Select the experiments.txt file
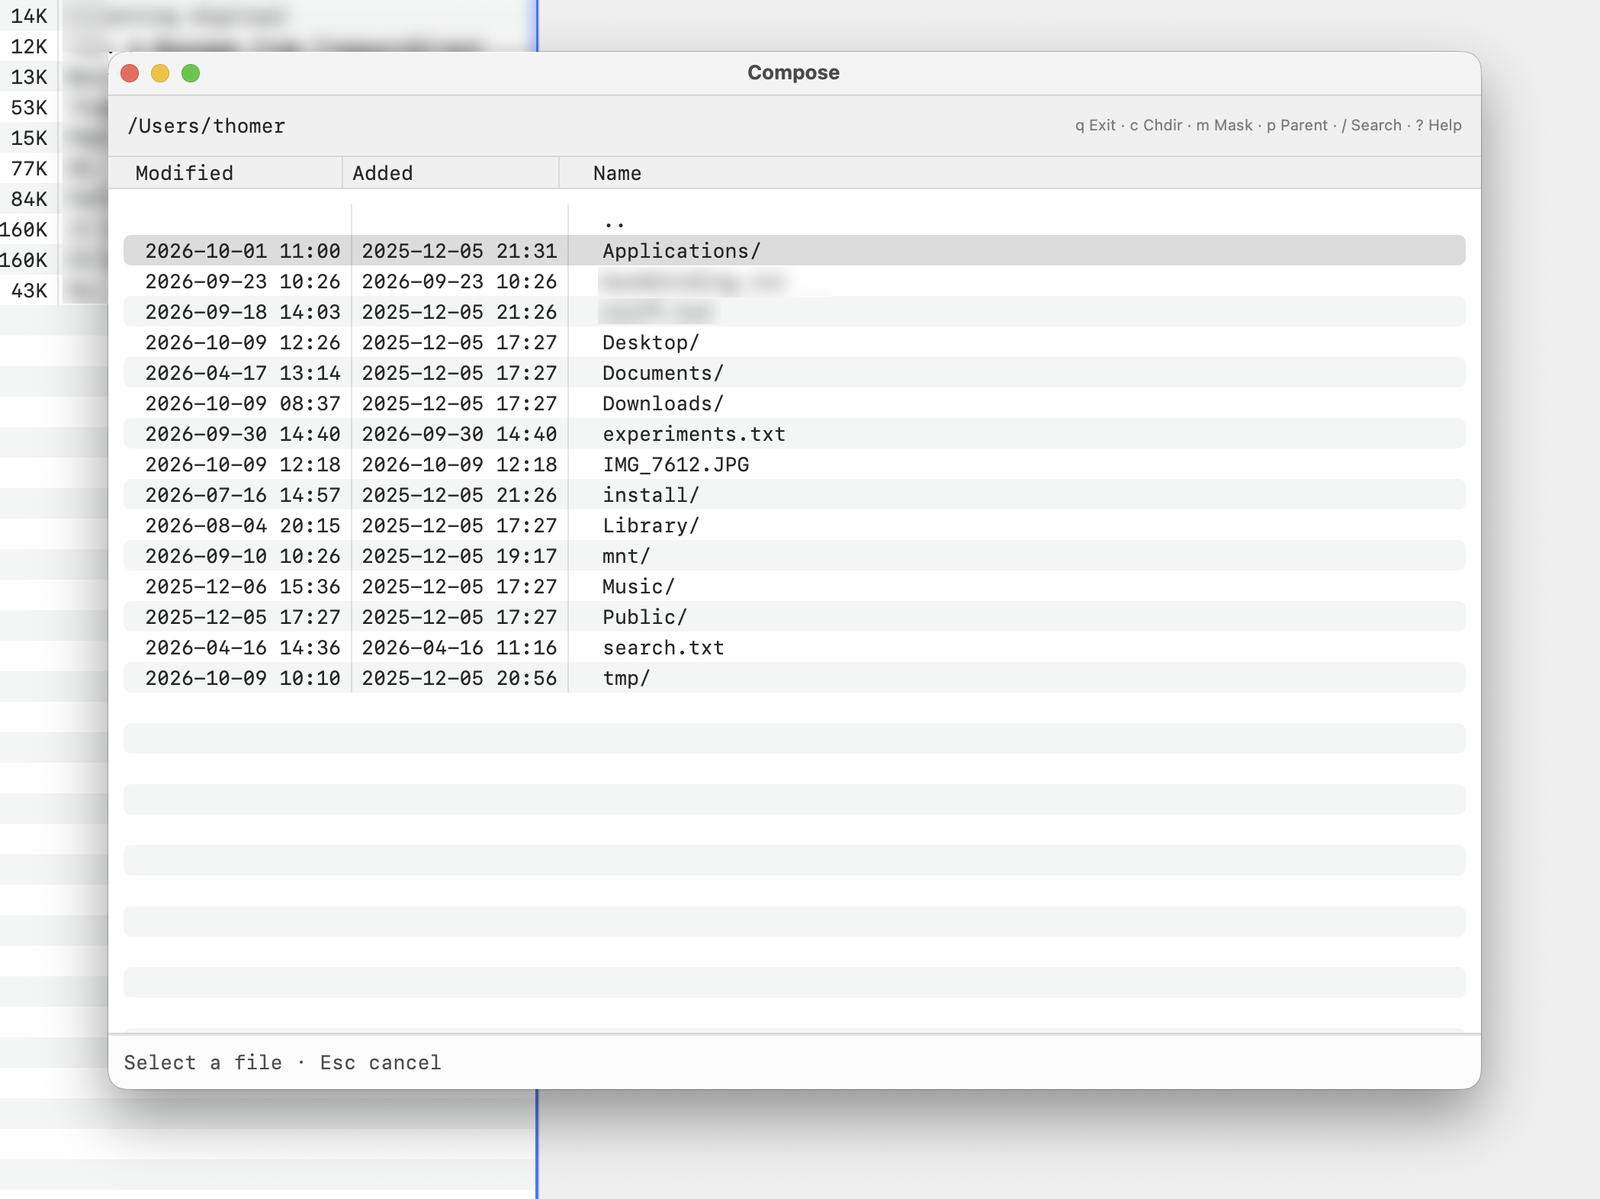The height and width of the screenshot is (1199, 1600). coord(794,434)
